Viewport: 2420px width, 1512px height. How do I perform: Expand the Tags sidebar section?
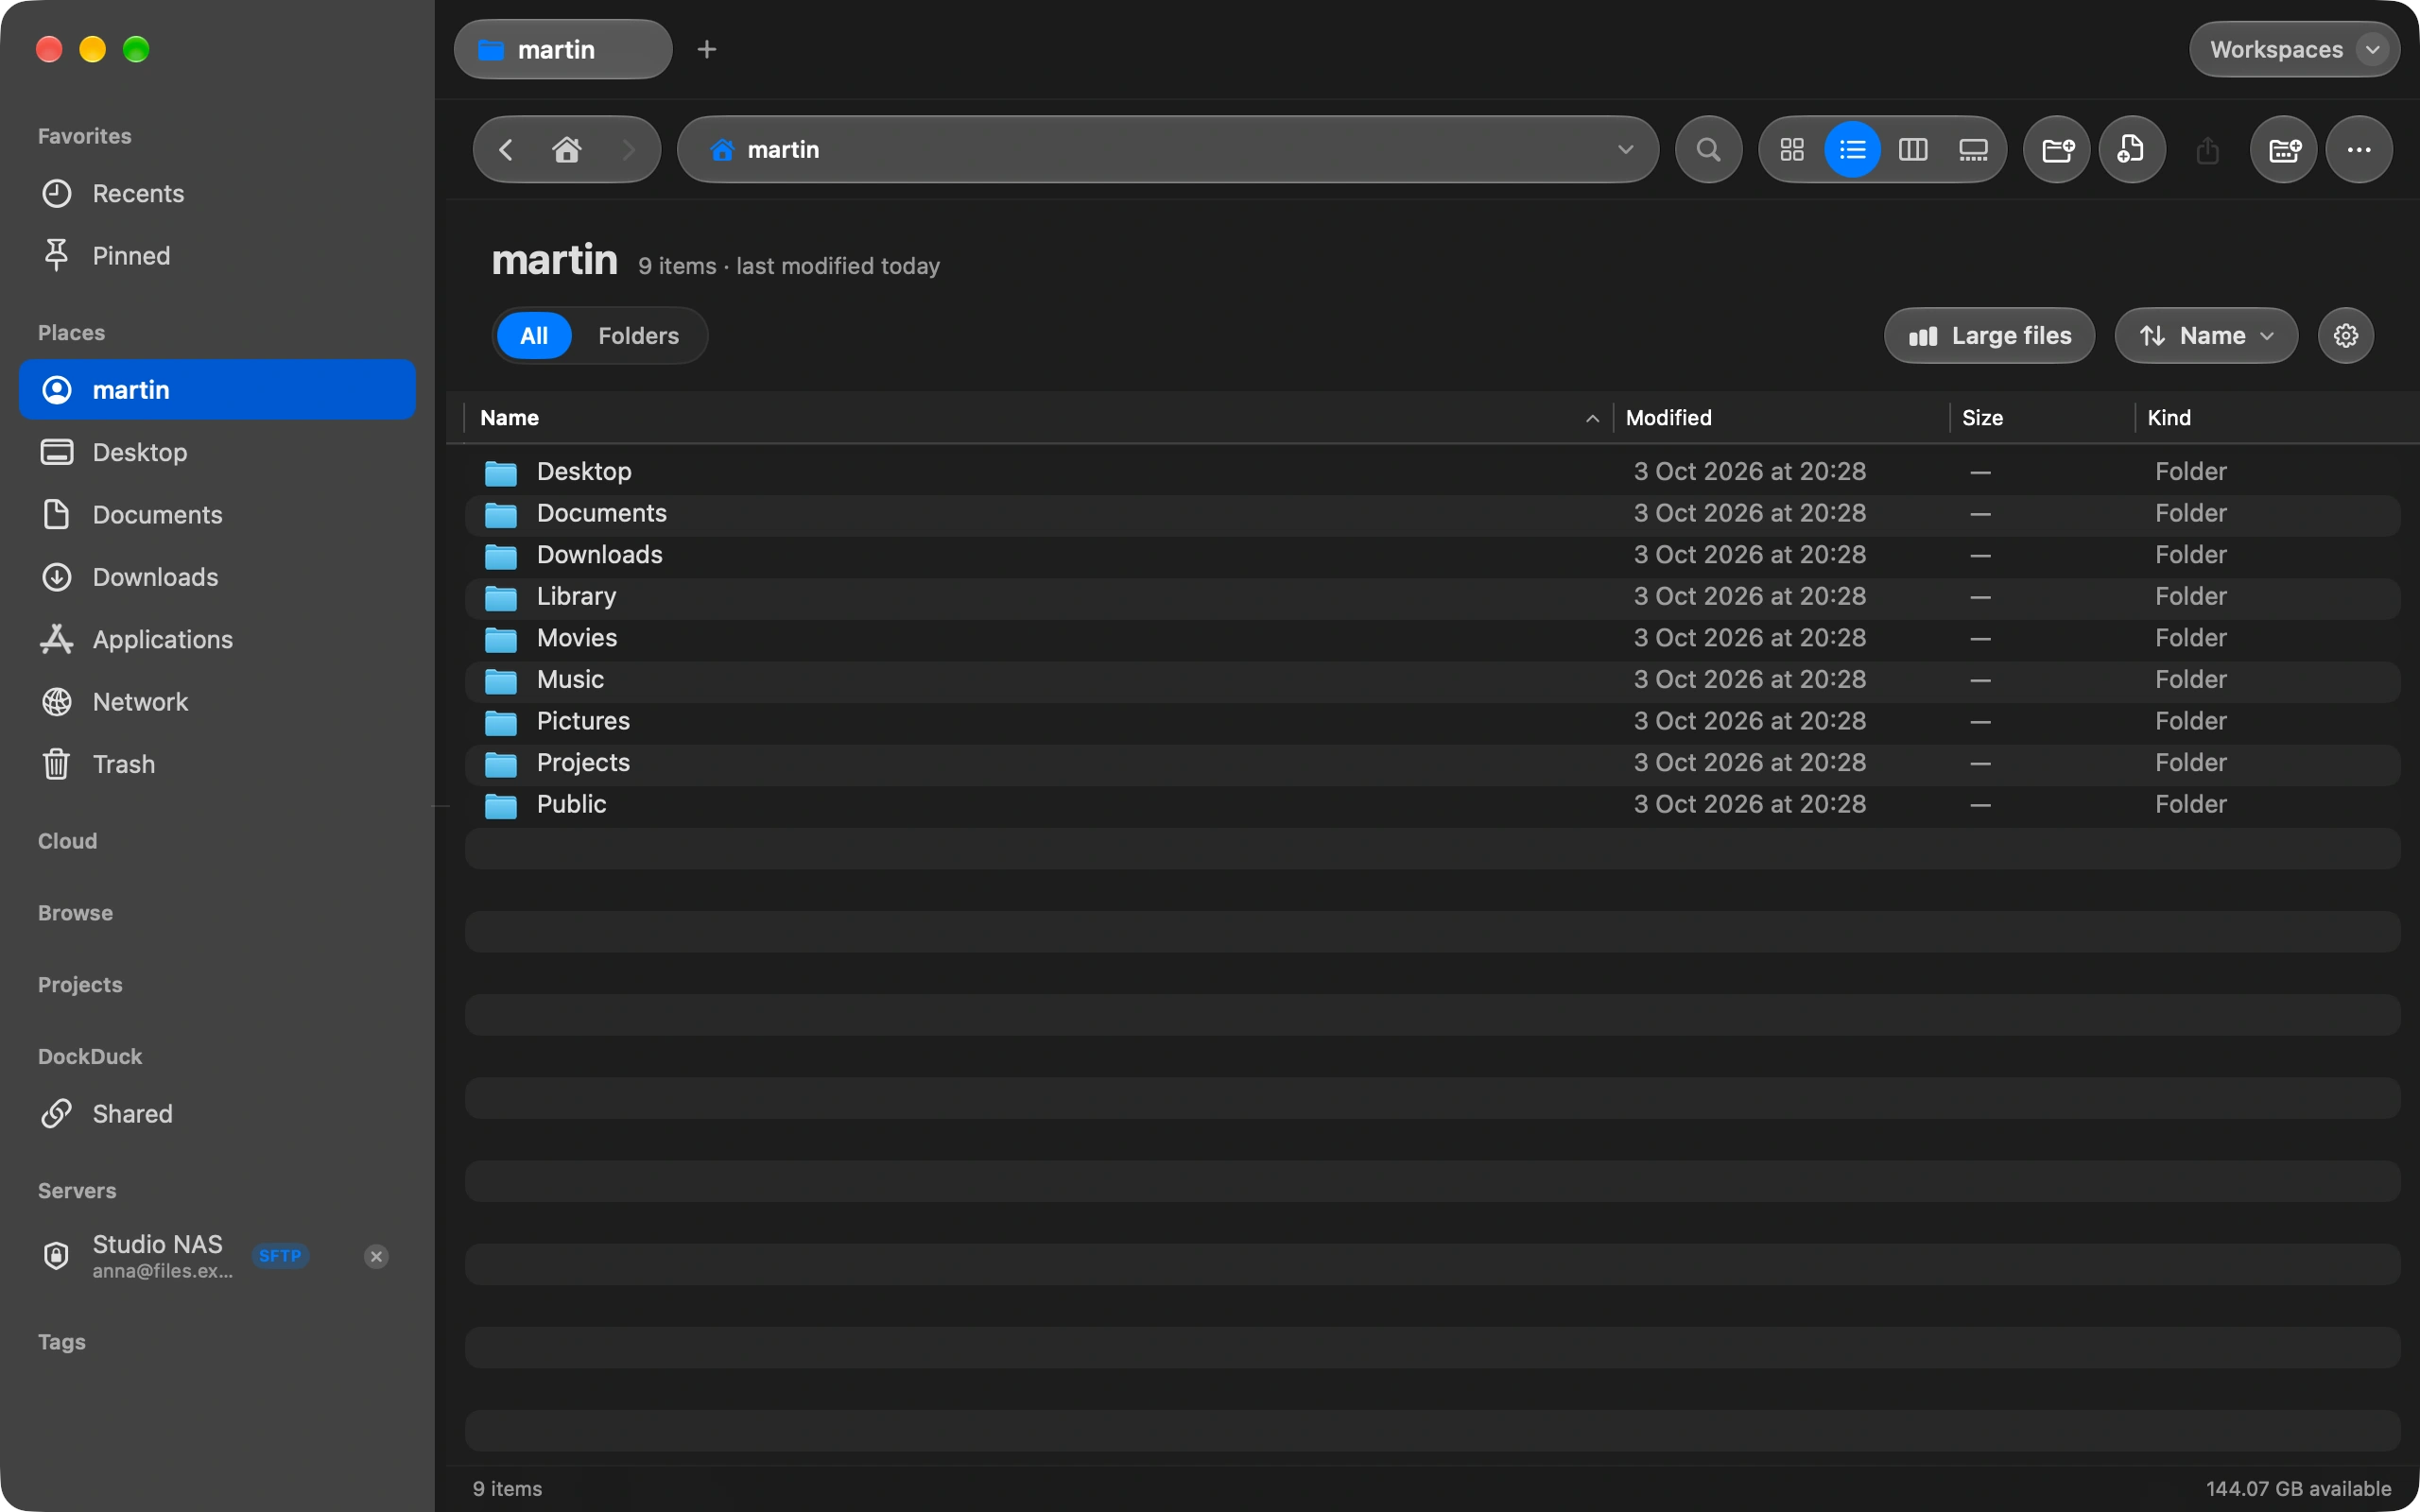pos(62,1342)
